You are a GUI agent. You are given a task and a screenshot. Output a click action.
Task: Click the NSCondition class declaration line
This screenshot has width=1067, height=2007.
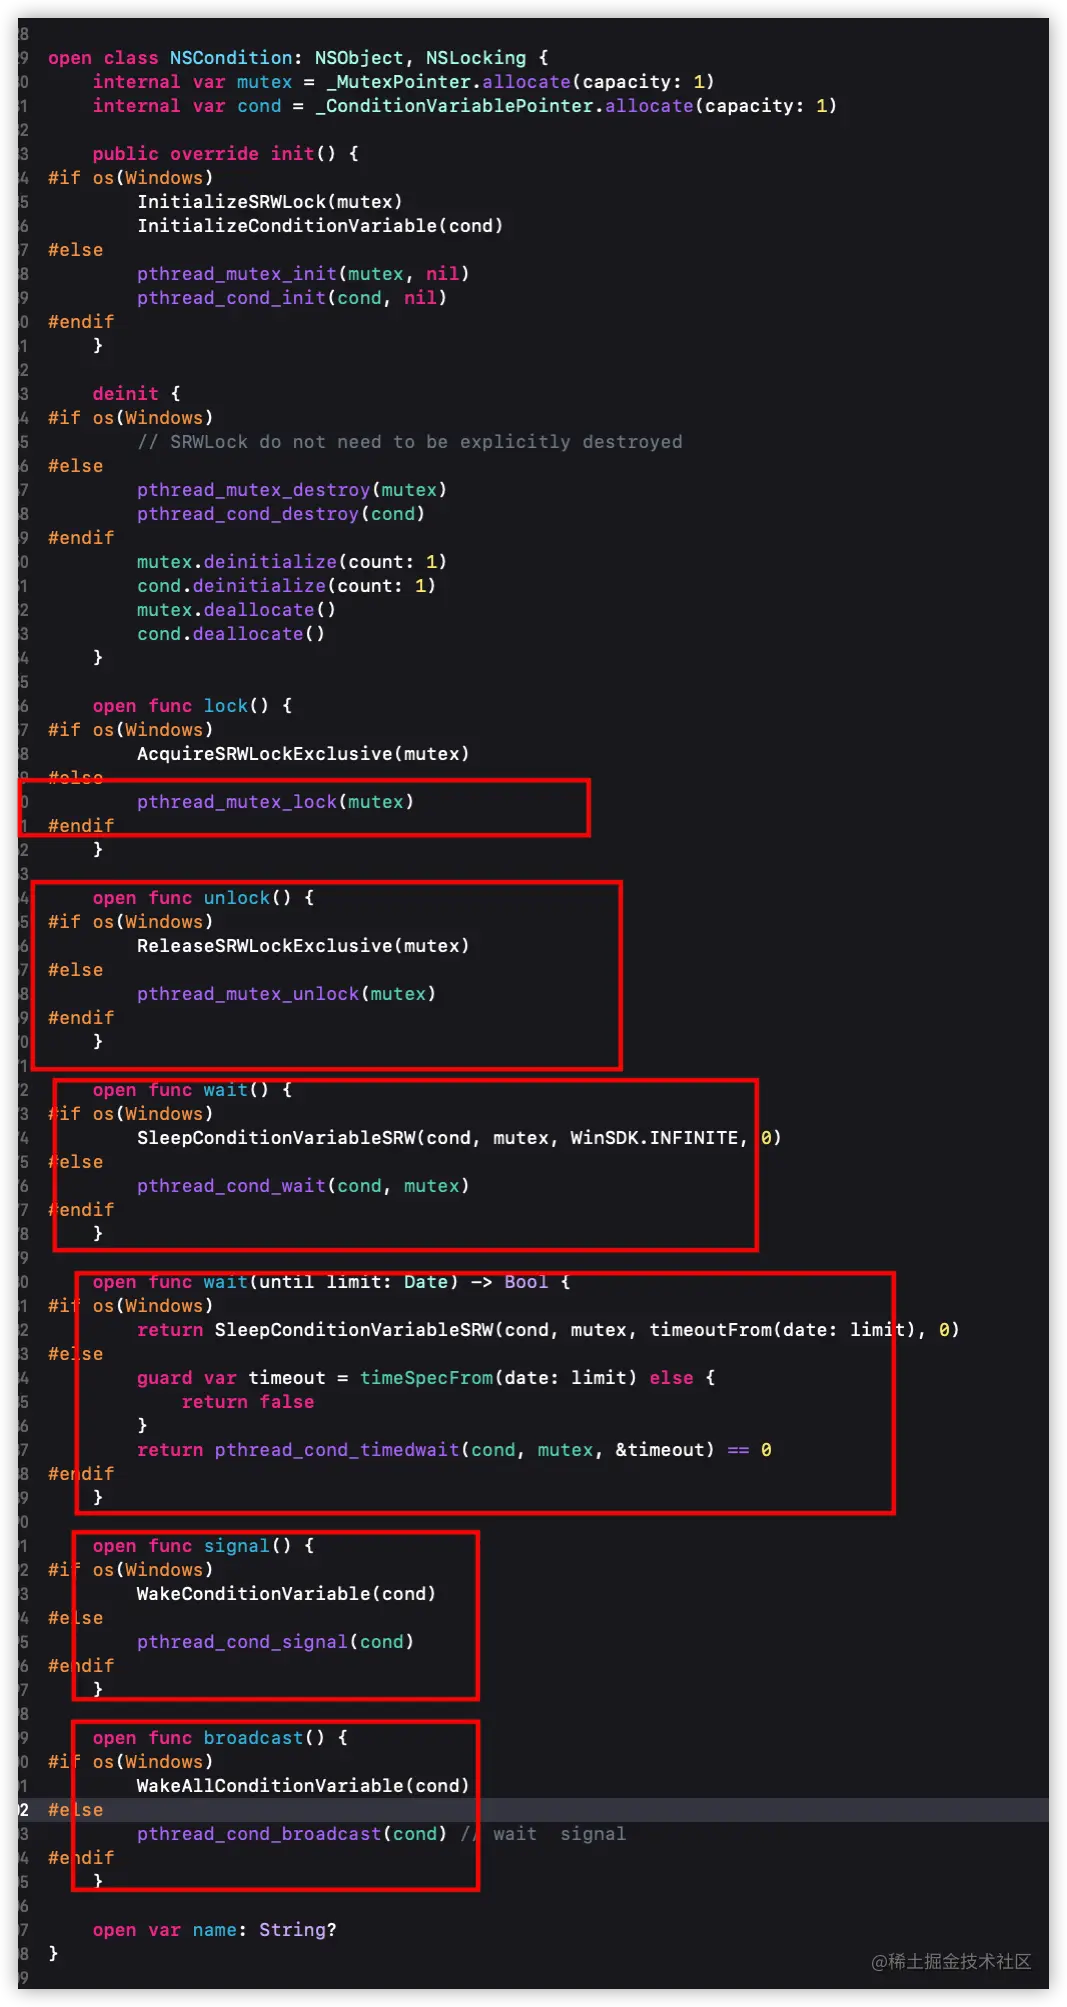click(298, 58)
